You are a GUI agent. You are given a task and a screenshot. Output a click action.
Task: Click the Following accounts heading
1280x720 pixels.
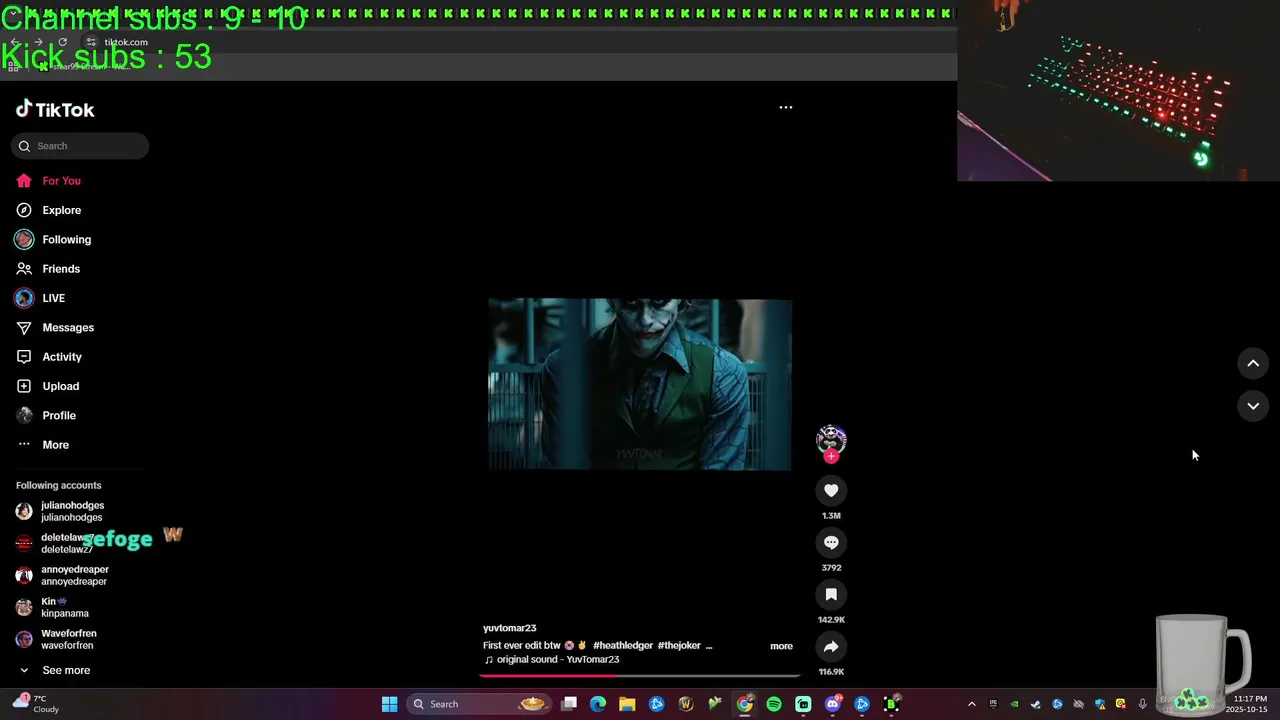58,485
